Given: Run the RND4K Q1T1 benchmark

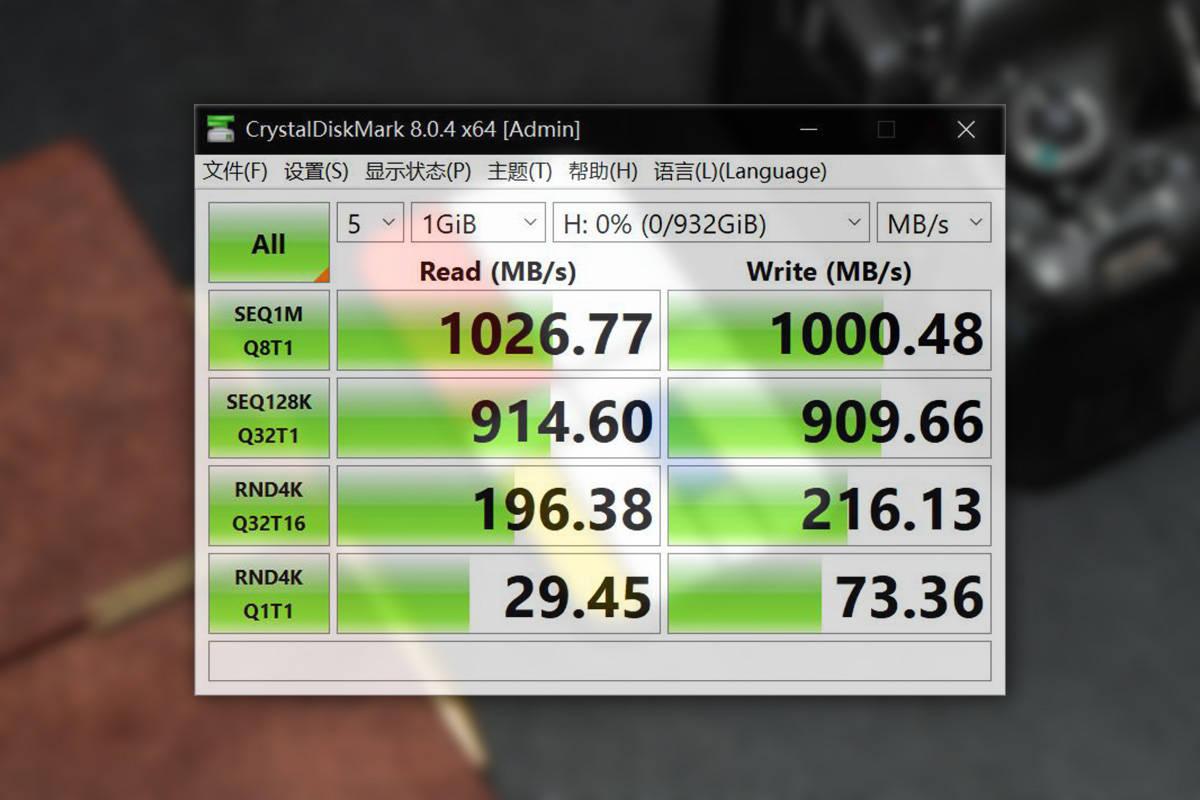Looking at the screenshot, I should (x=268, y=592).
